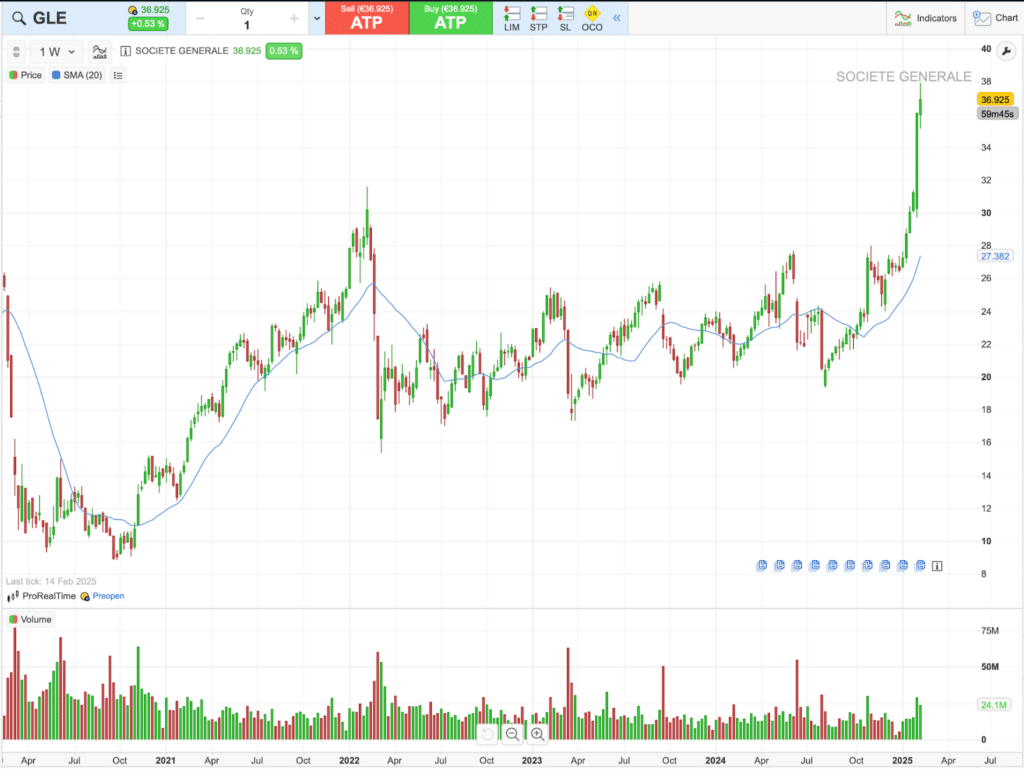
Task: Click the chart link chain icon
Action: pyautogui.click(x=16, y=52)
